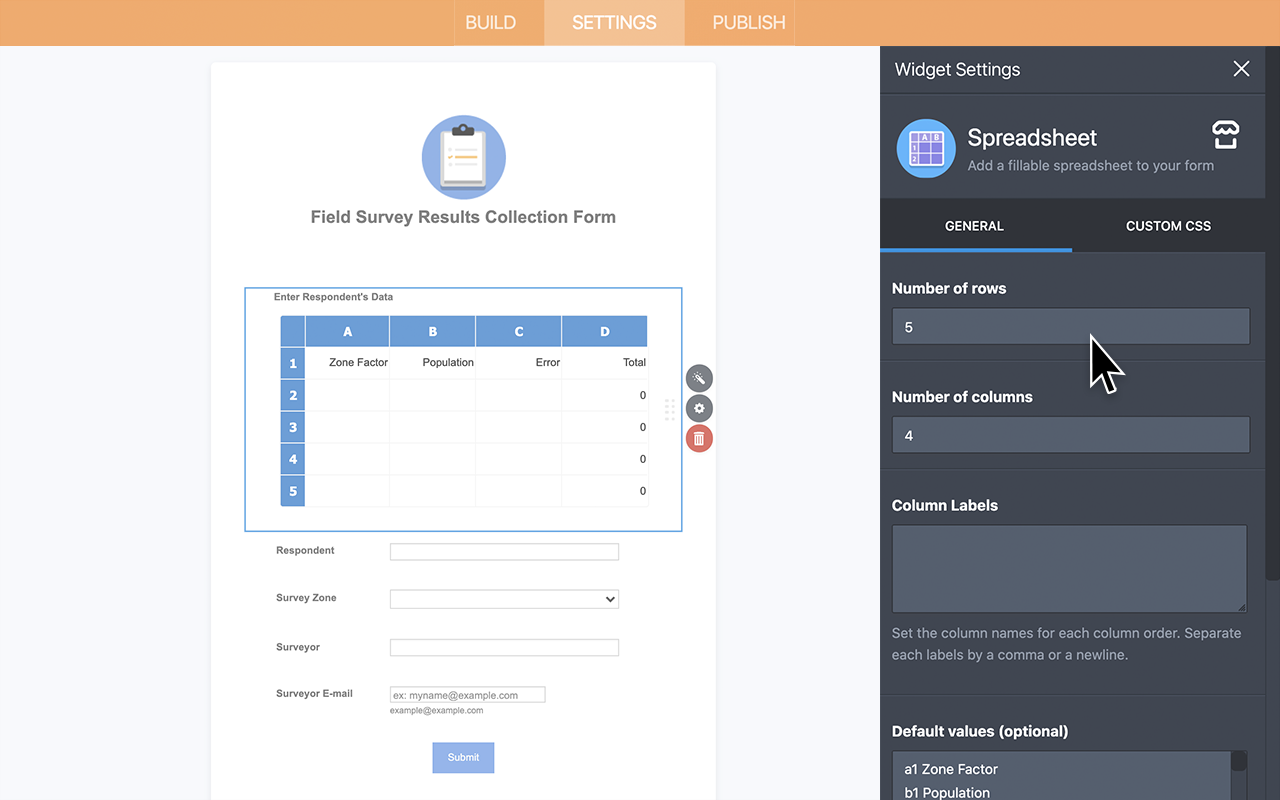Select column header D in the spreadsheet
The height and width of the screenshot is (800, 1280).
point(604,331)
